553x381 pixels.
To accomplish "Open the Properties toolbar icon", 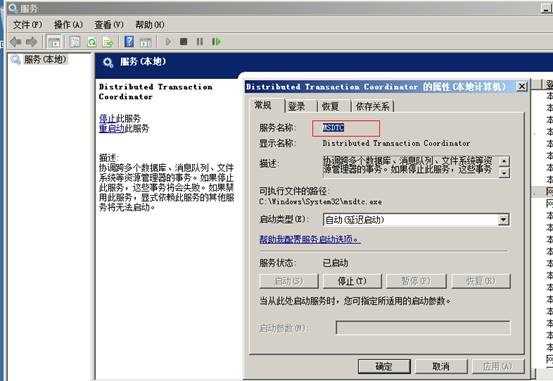I will [x=75, y=42].
